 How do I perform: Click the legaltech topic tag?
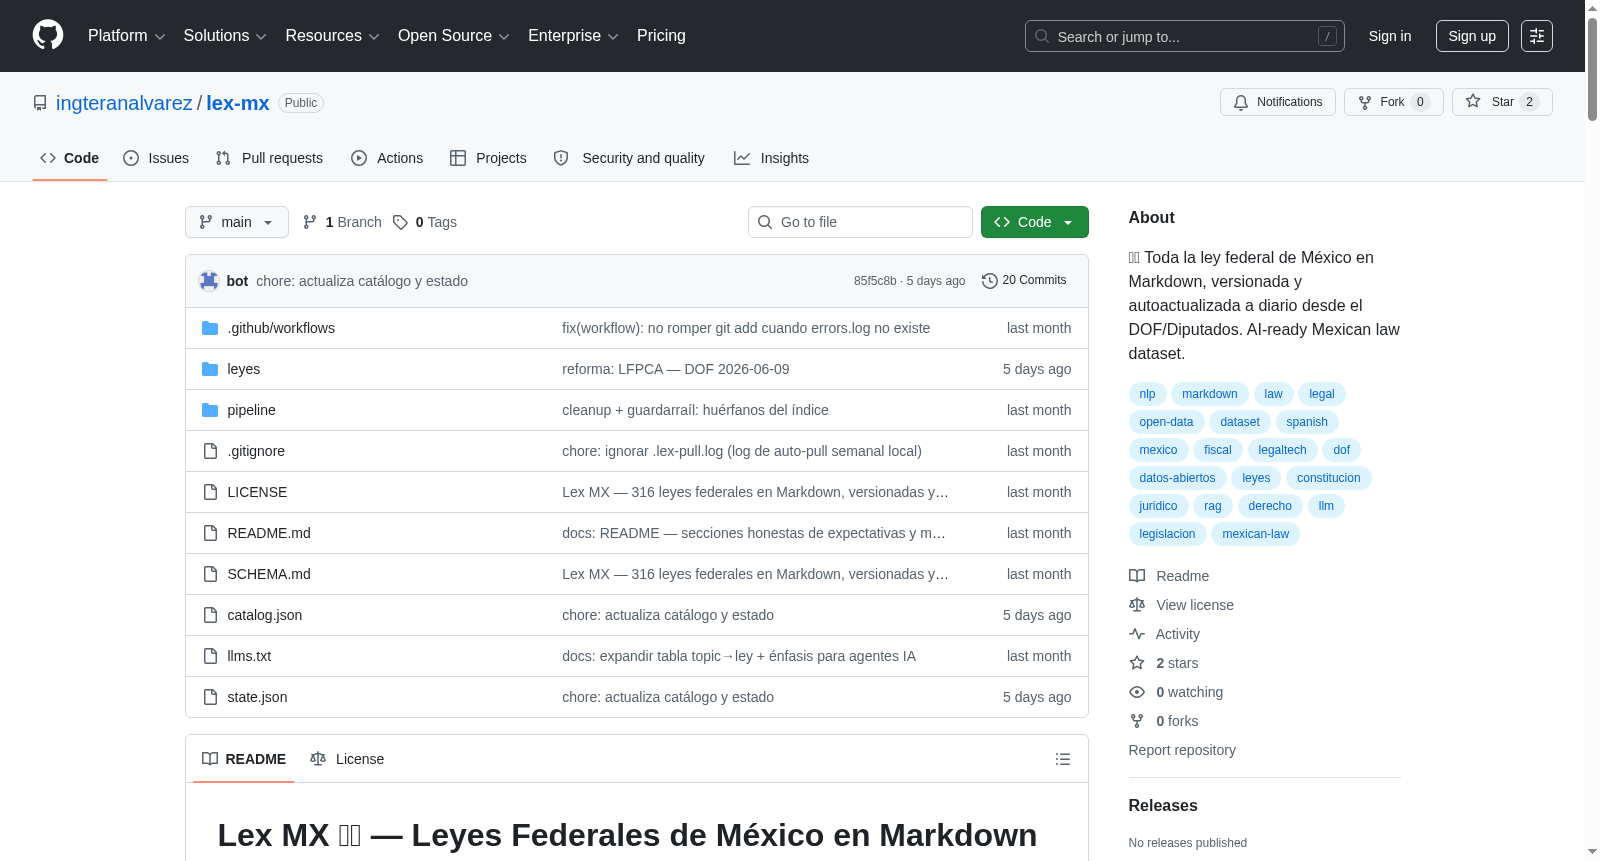click(1282, 450)
